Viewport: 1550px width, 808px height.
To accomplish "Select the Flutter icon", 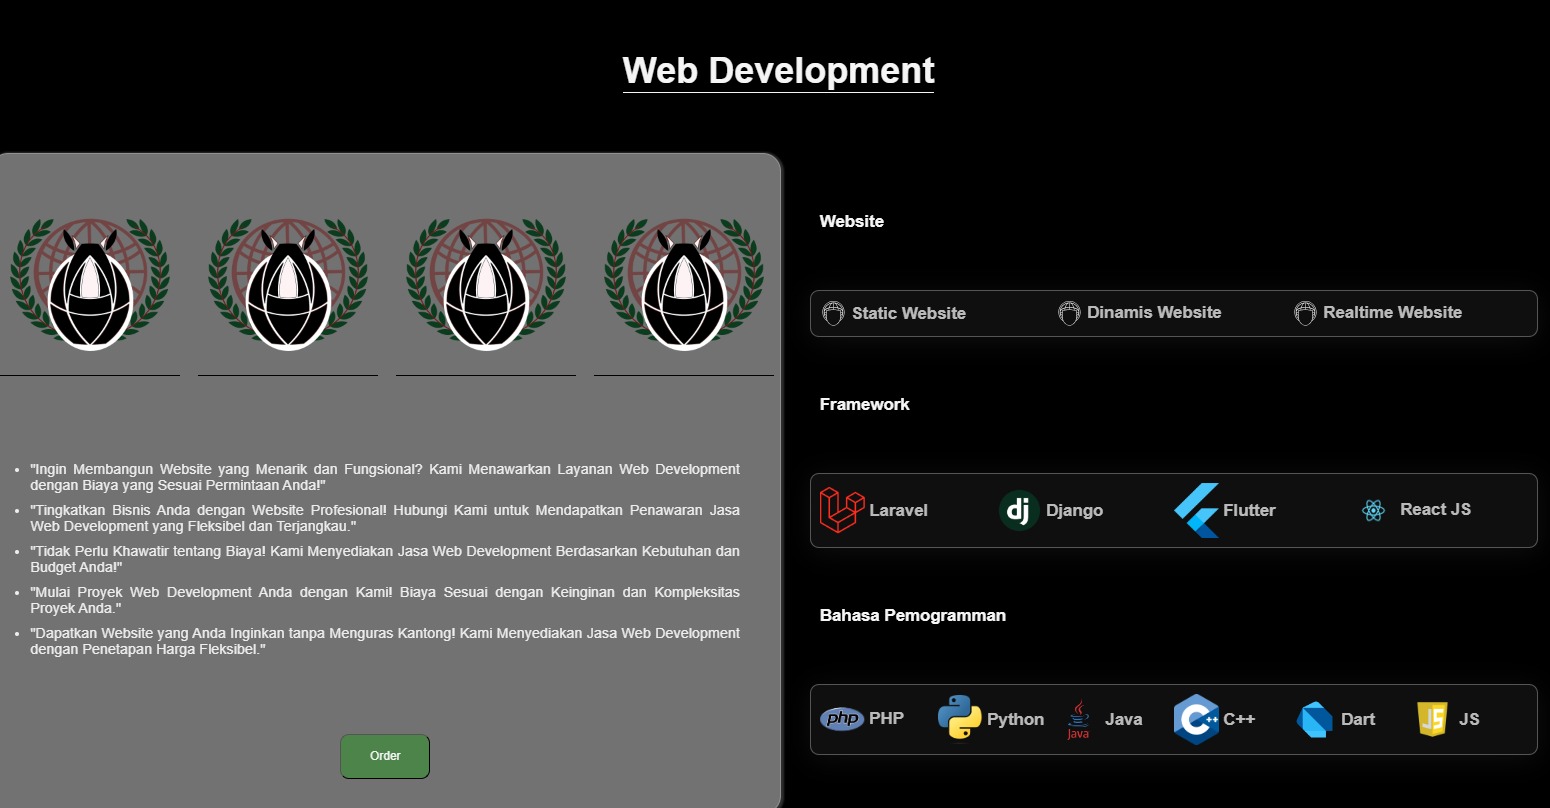I will click(x=1196, y=510).
